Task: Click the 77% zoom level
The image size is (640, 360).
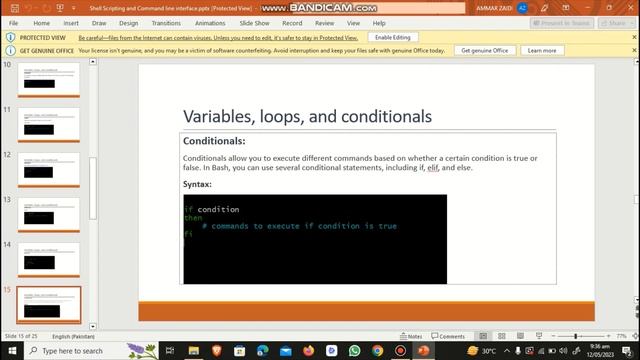Action: click(x=621, y=336)
